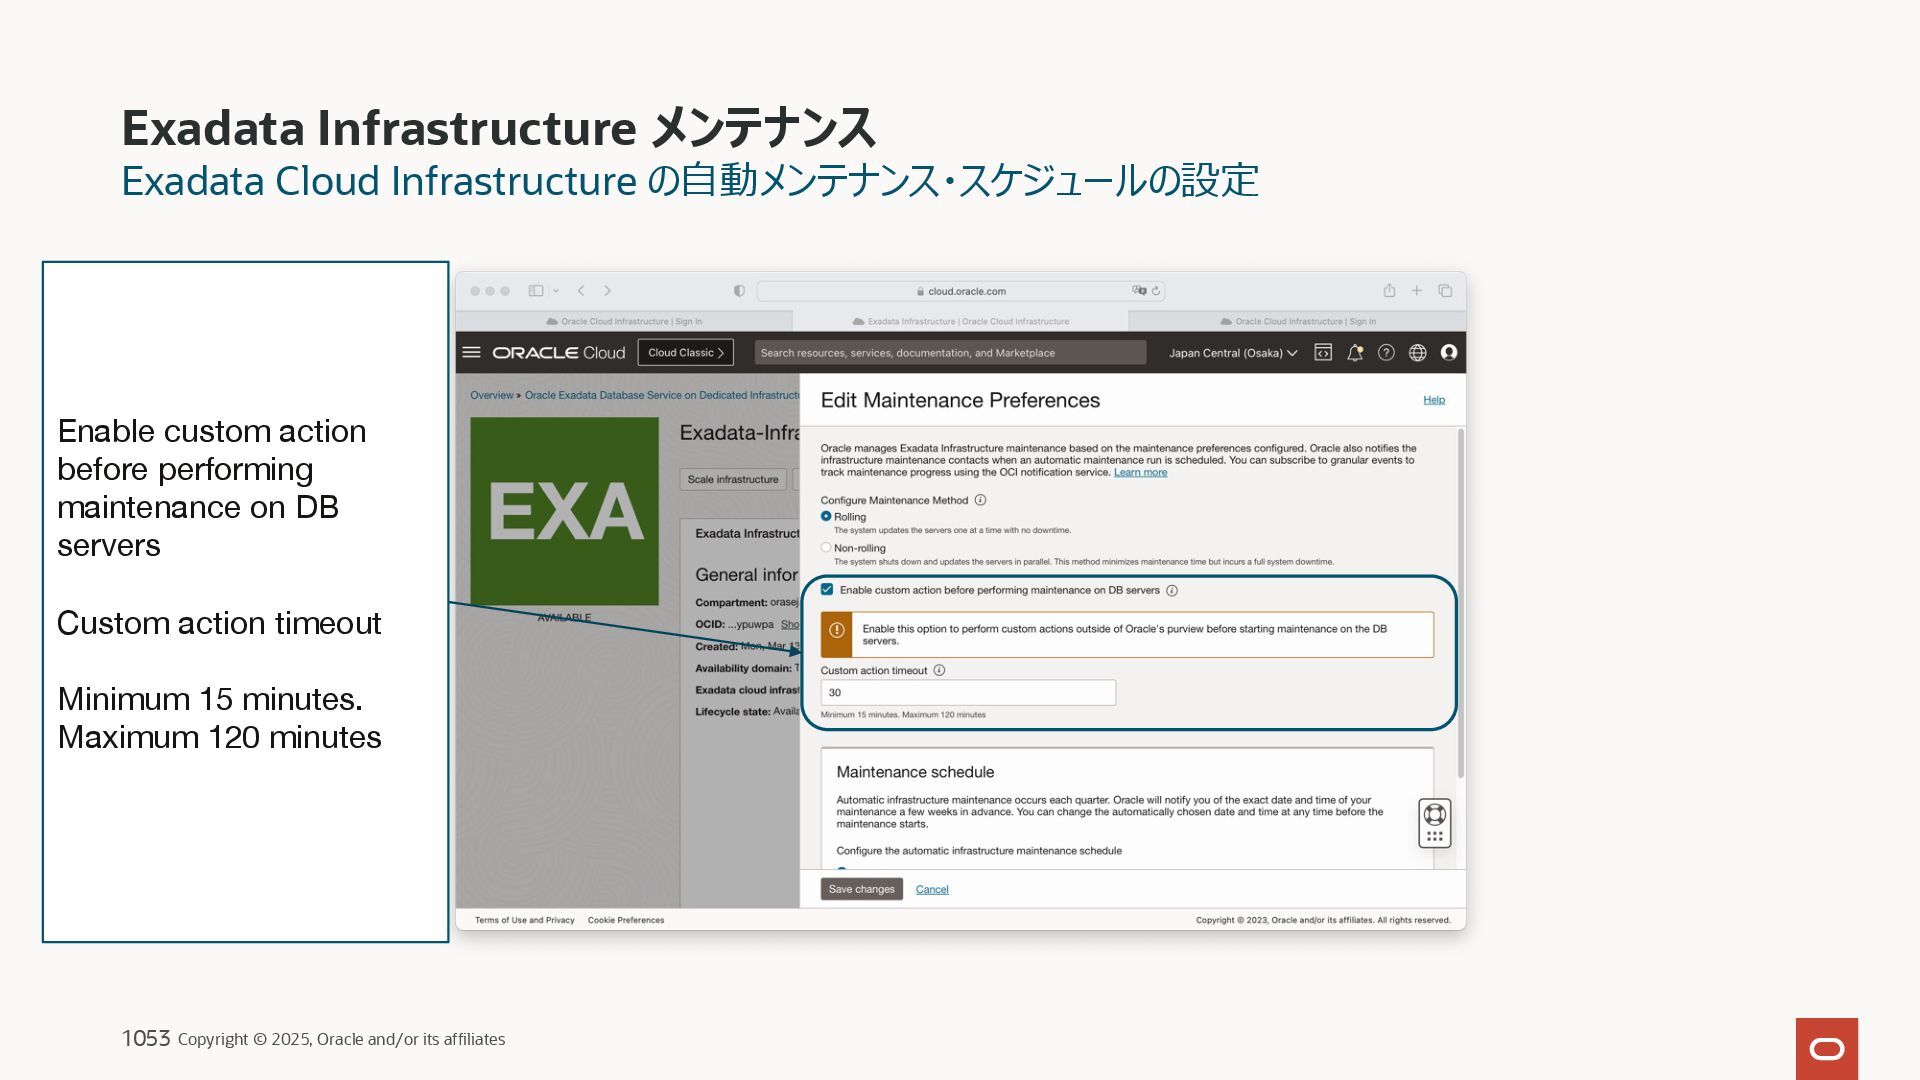
Task: Open the language globe icon
Action: 1417,353
